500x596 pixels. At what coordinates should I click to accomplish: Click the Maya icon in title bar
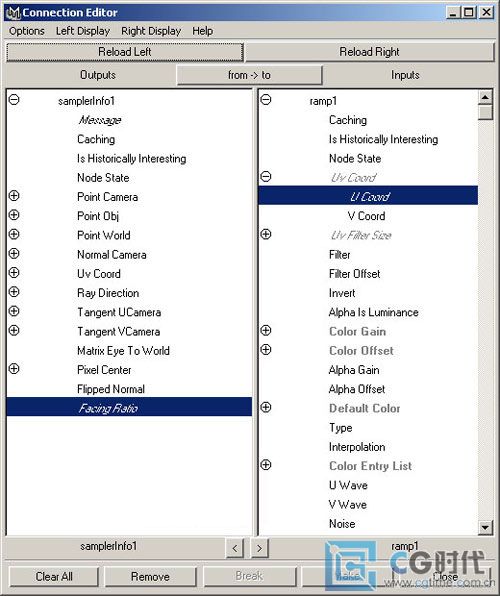click(14, 13)
